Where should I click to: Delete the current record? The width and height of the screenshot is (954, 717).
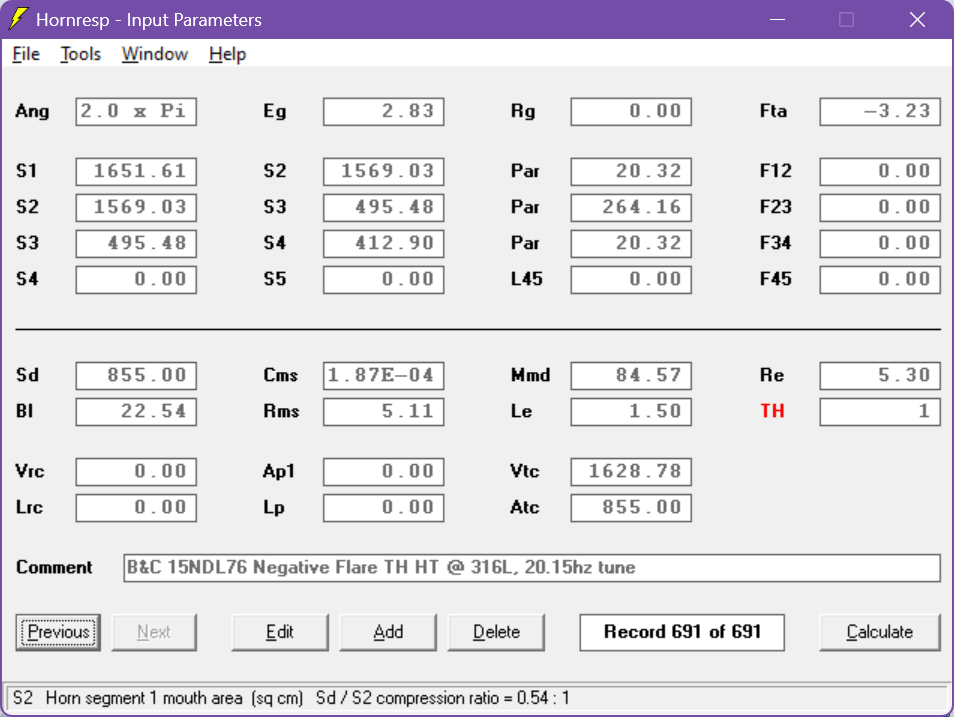pyautogui.click(x=496, y=632)
